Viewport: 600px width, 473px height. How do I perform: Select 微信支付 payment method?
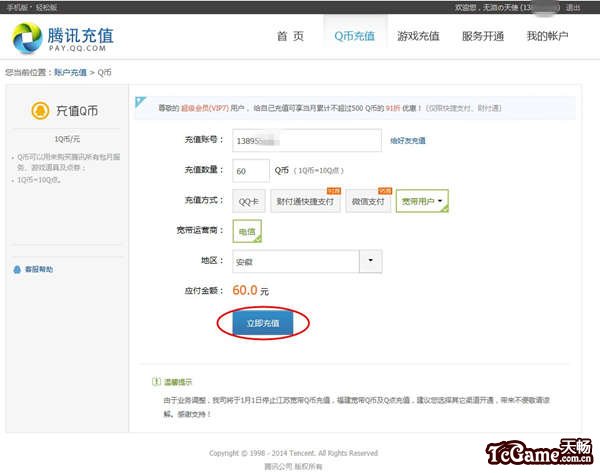pyautogui.click(x=368, y=201)
